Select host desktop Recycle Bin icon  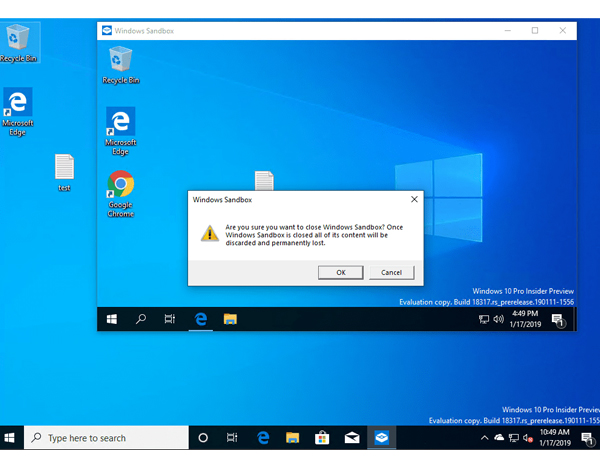pos(17,40)
